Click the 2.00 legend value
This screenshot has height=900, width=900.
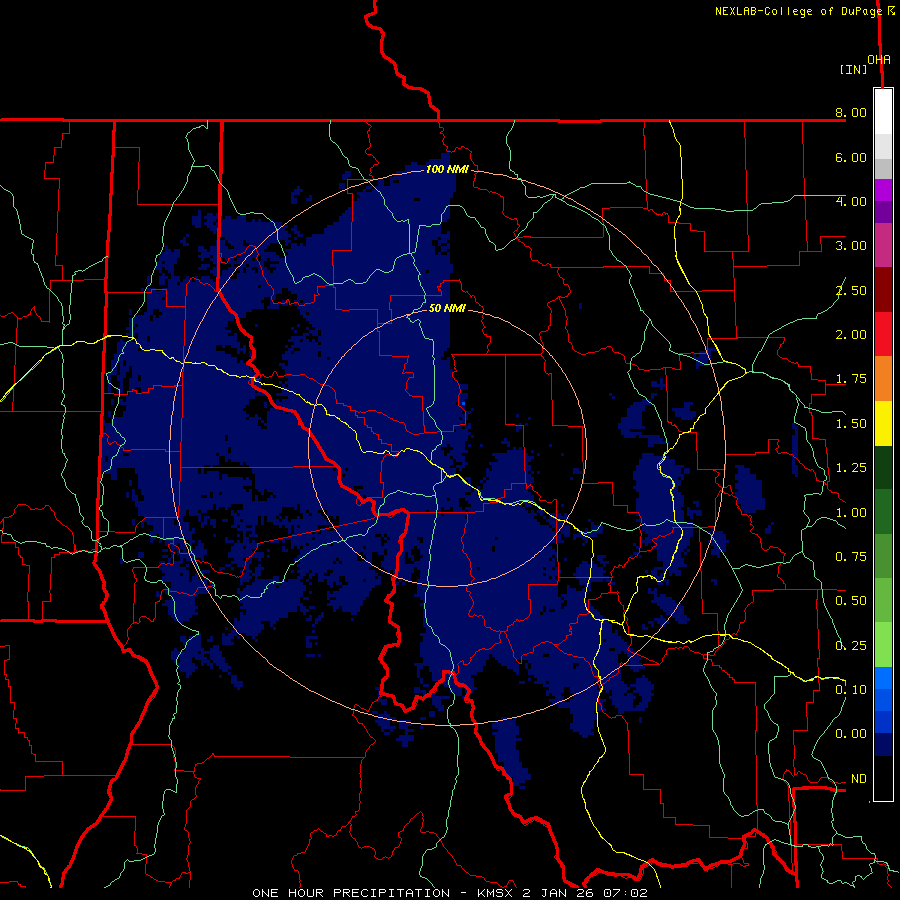[x=851, y=335]
